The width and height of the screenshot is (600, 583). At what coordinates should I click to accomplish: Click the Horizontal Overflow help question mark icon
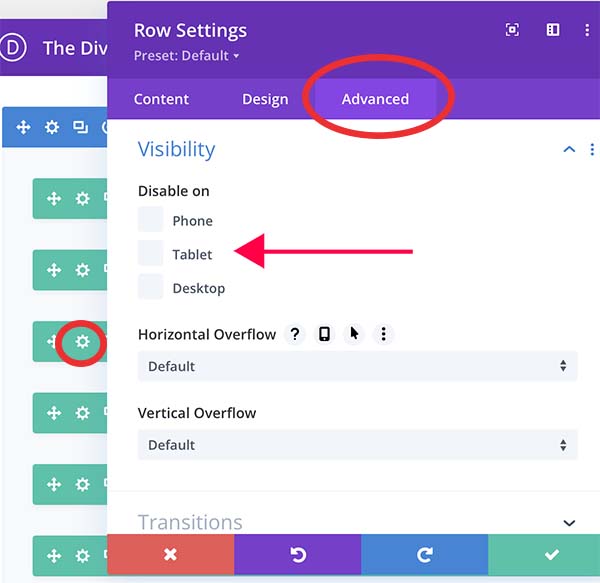(x=294, y=334)
